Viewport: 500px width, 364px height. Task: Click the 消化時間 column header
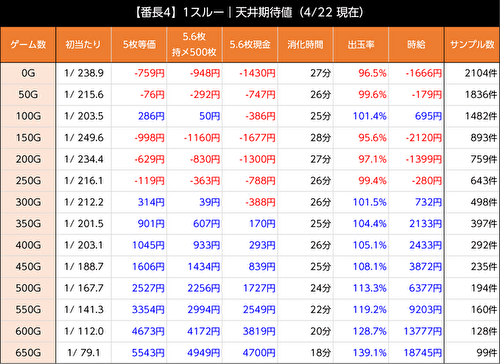coord(305,45)
